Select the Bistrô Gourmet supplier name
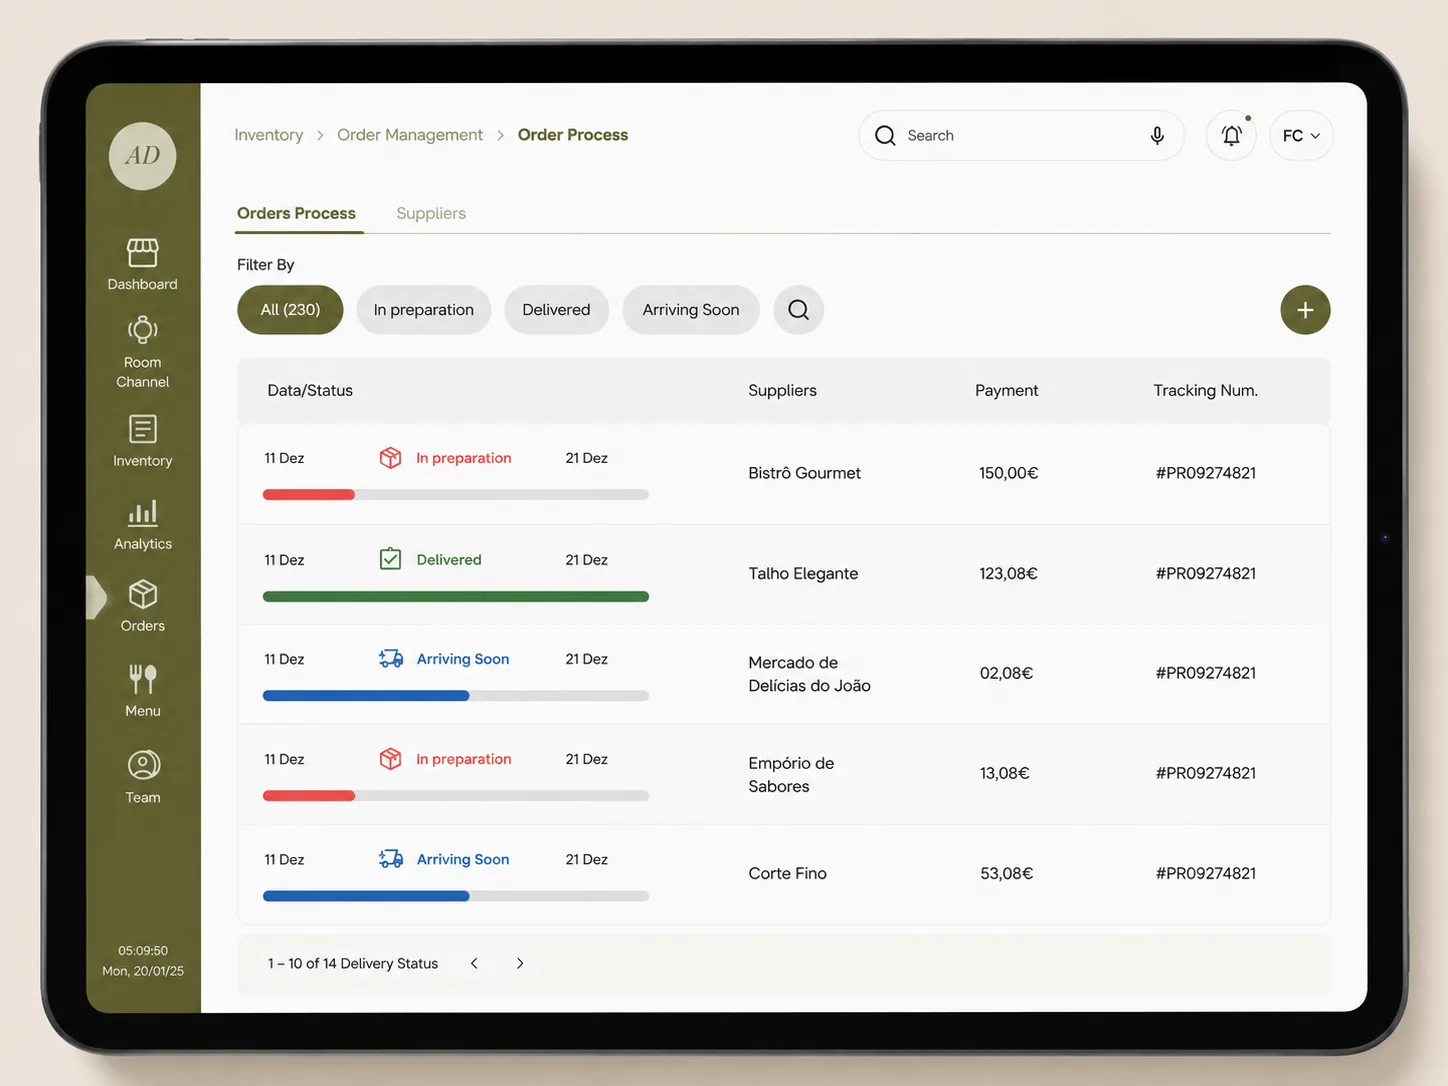 point(805,473)
